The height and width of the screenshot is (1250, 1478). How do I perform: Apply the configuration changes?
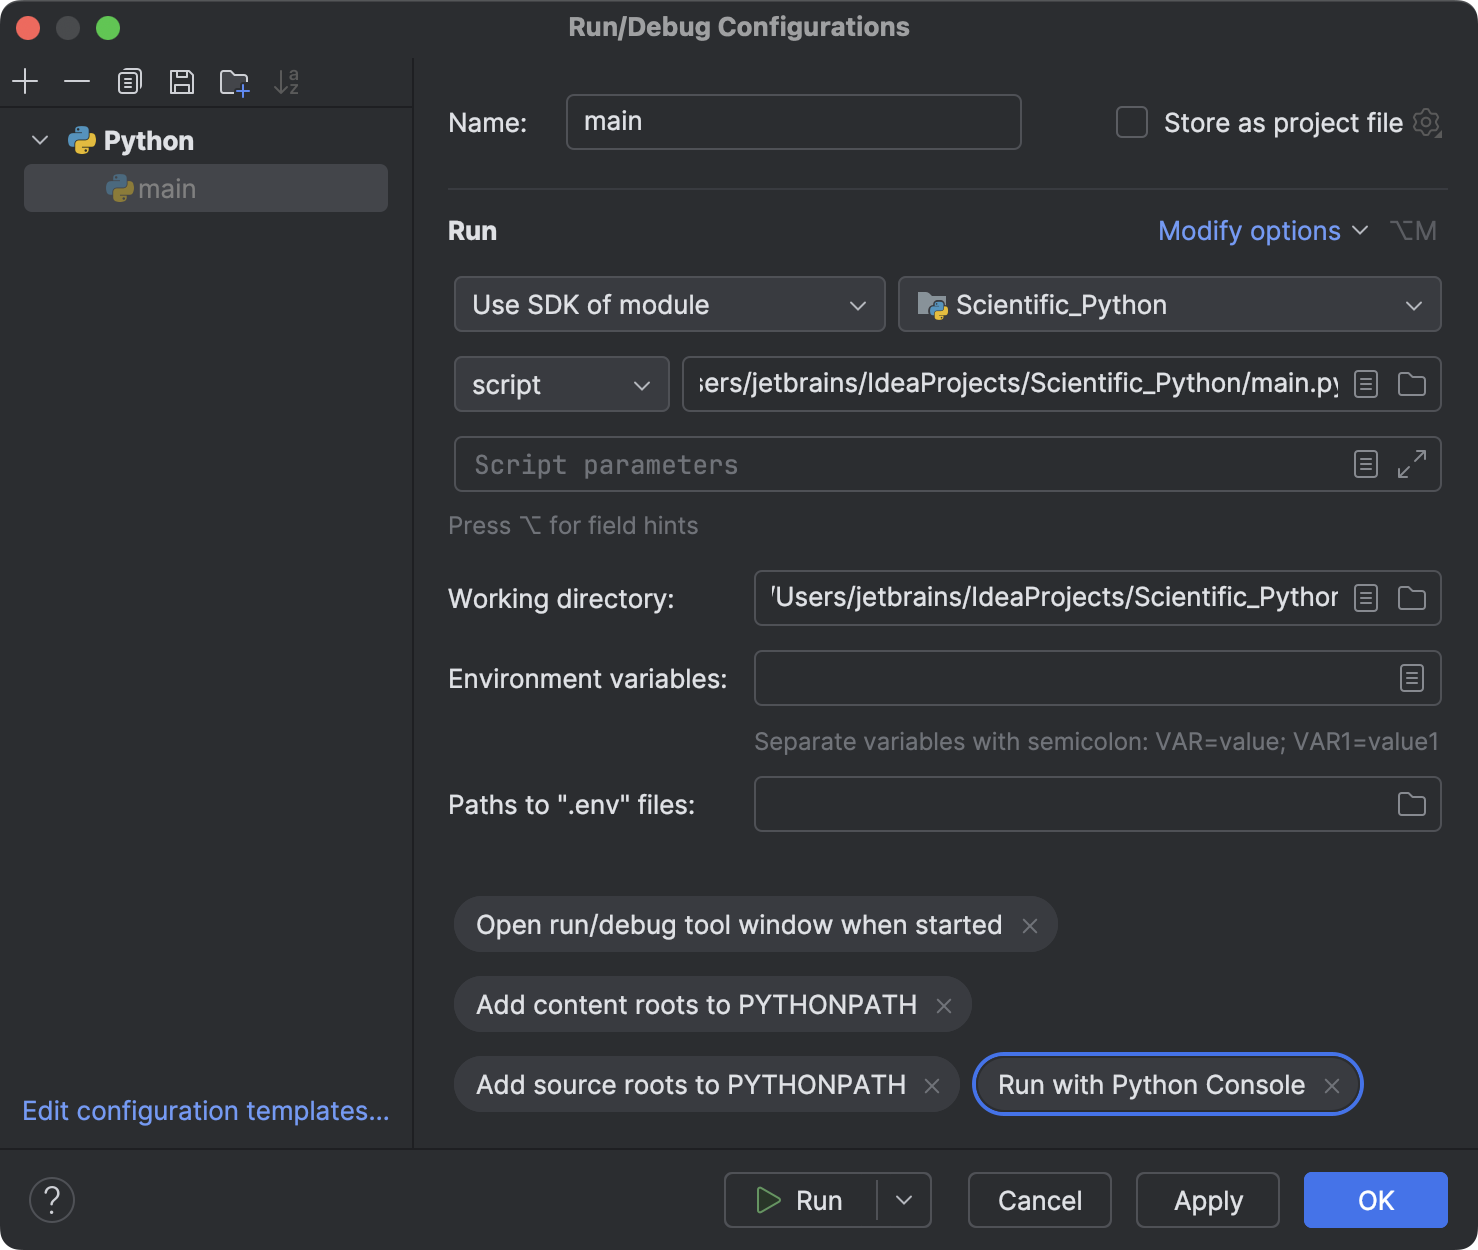1207,1200
